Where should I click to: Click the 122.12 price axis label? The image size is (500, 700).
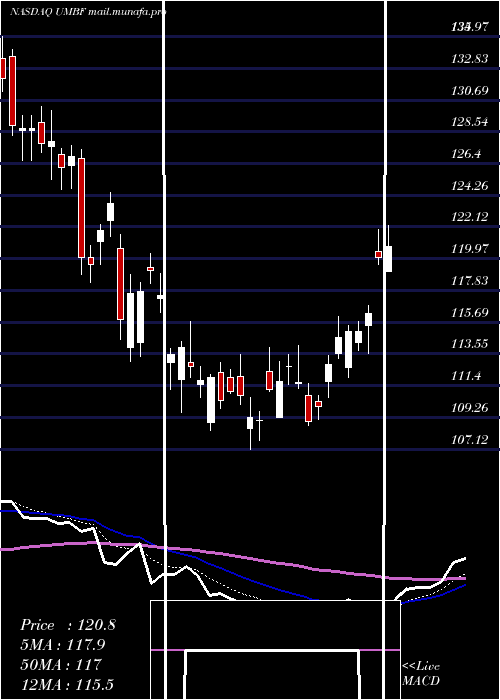[470, 217]
